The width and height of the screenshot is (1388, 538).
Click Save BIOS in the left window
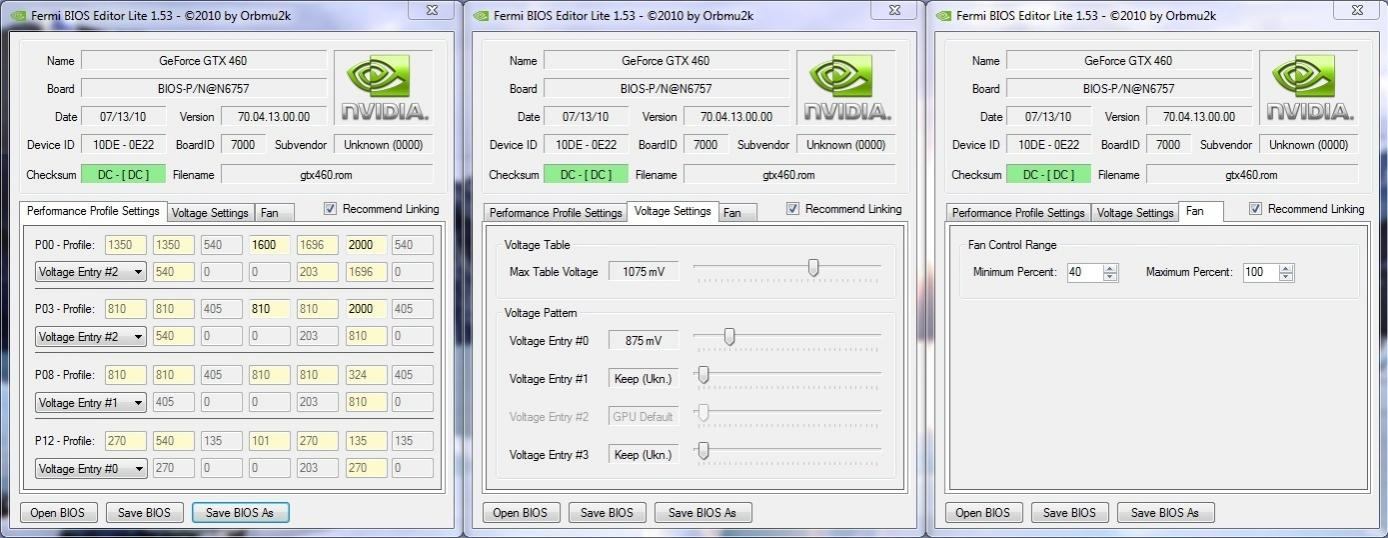click(x=144, y=513)
